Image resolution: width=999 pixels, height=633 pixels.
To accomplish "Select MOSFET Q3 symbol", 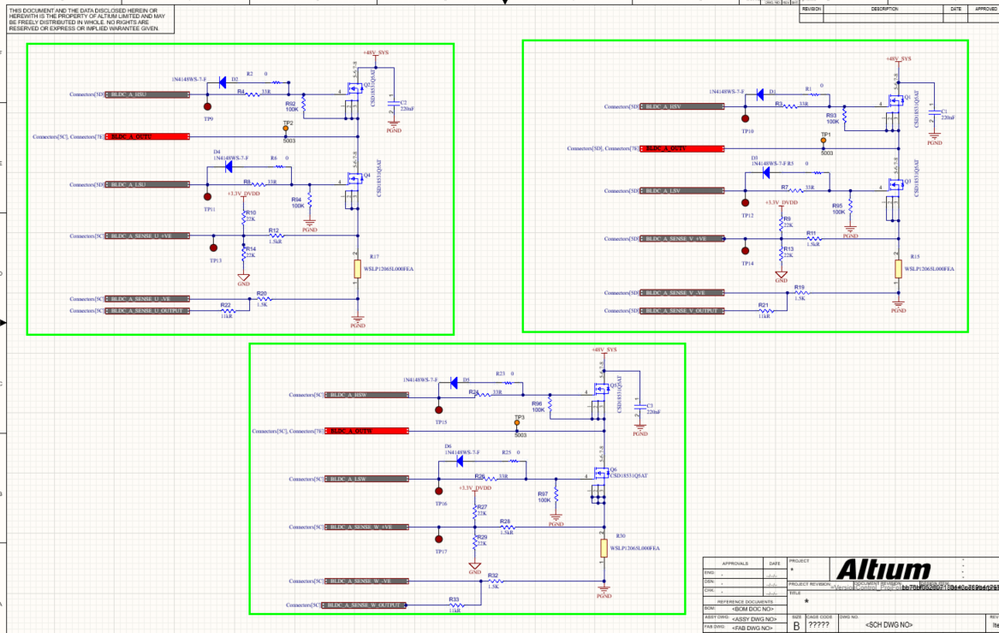I will pyautogui.click(x=896, y=185).
